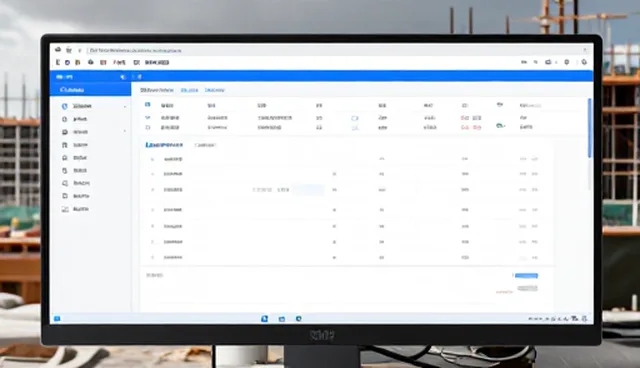Image resolution: width=640 pixels, height=368 pixels.
Task: Click the small button beside the blue section heading
Action: (205, 145)
